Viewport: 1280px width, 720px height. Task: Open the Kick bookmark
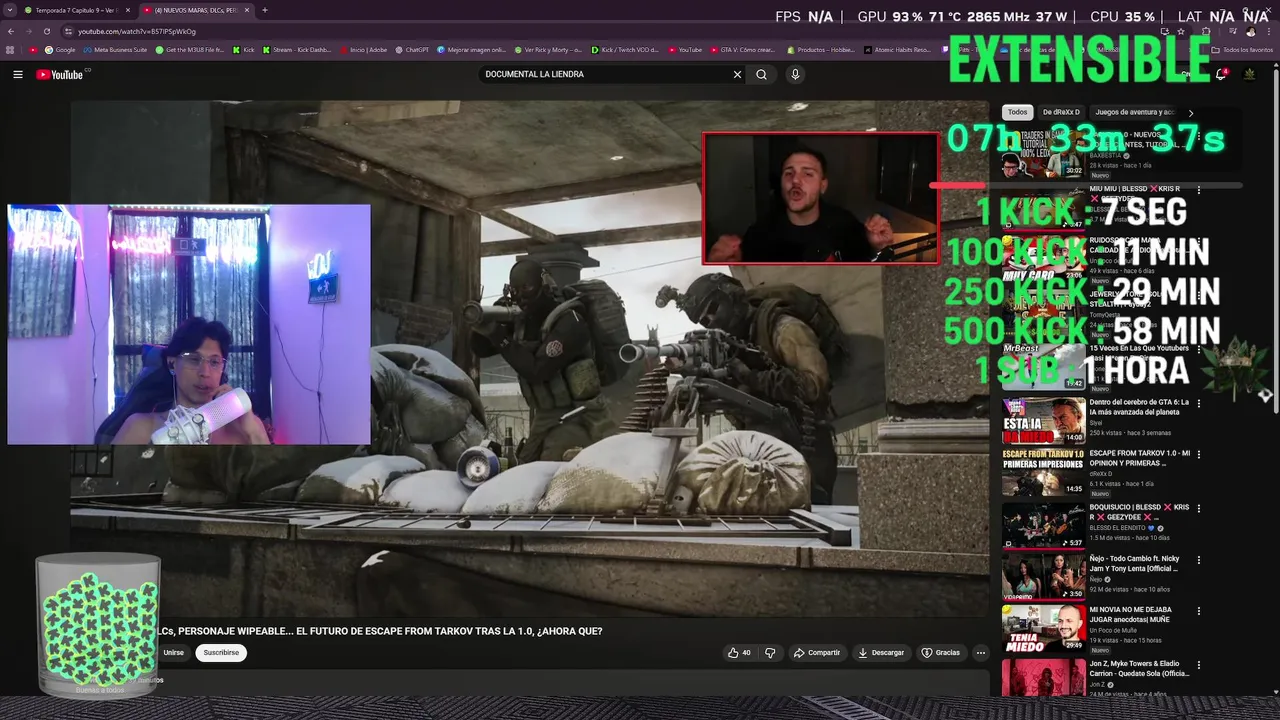coord(244,49)
